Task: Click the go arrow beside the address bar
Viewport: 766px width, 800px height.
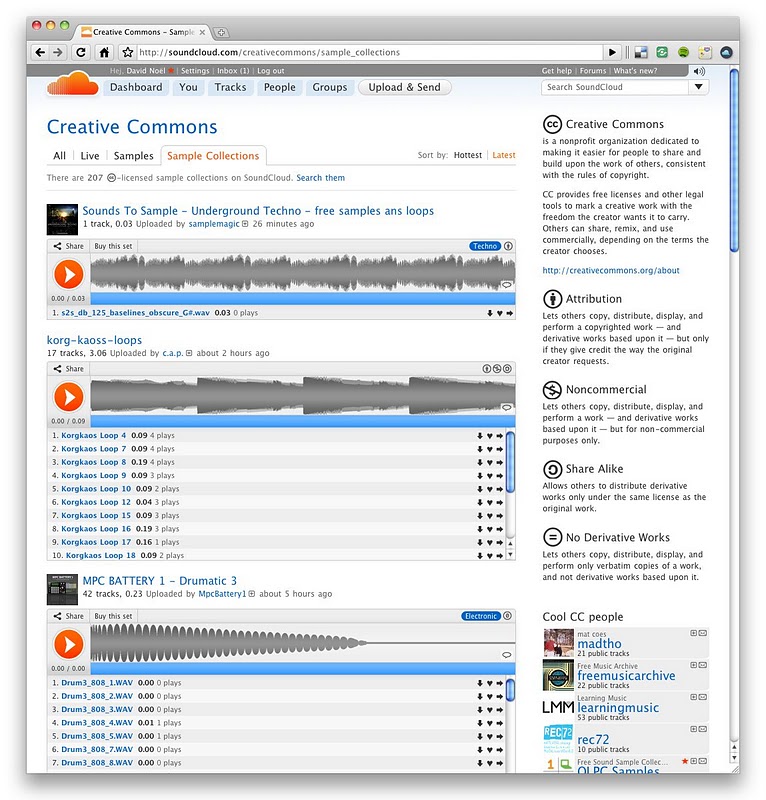Action: tap(612, 52)
